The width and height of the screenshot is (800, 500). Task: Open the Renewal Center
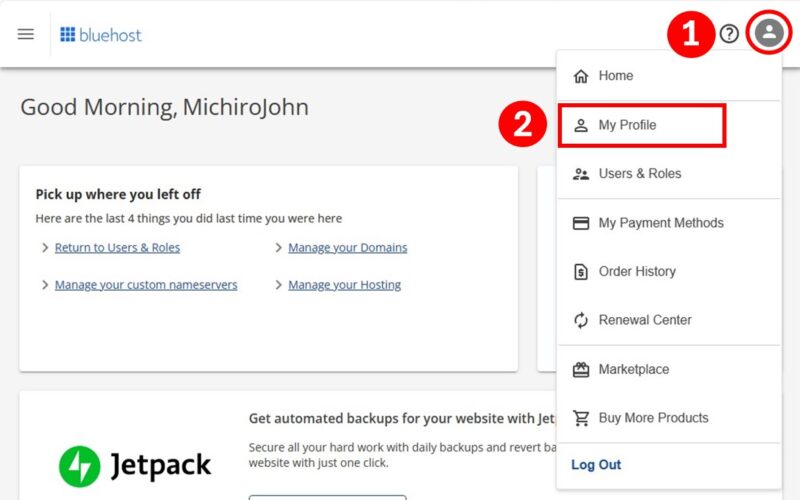point(644,321)
